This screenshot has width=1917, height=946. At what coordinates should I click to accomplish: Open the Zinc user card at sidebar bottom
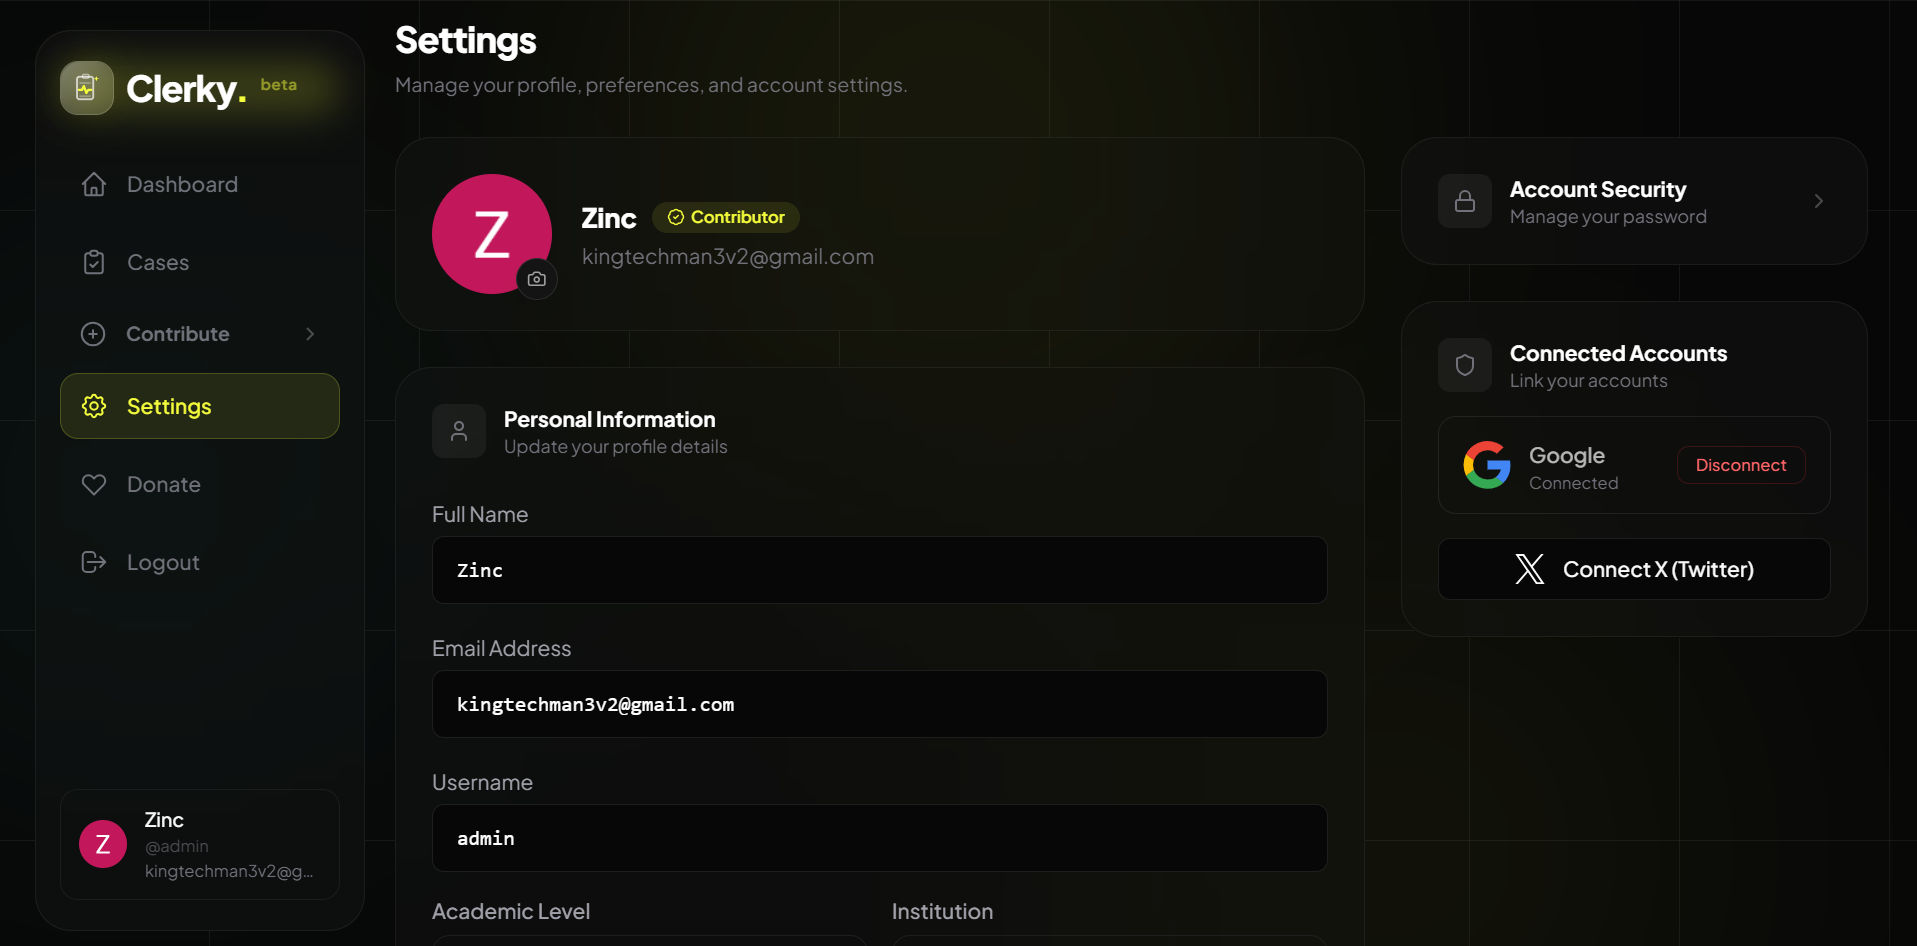tap(200, 845)
